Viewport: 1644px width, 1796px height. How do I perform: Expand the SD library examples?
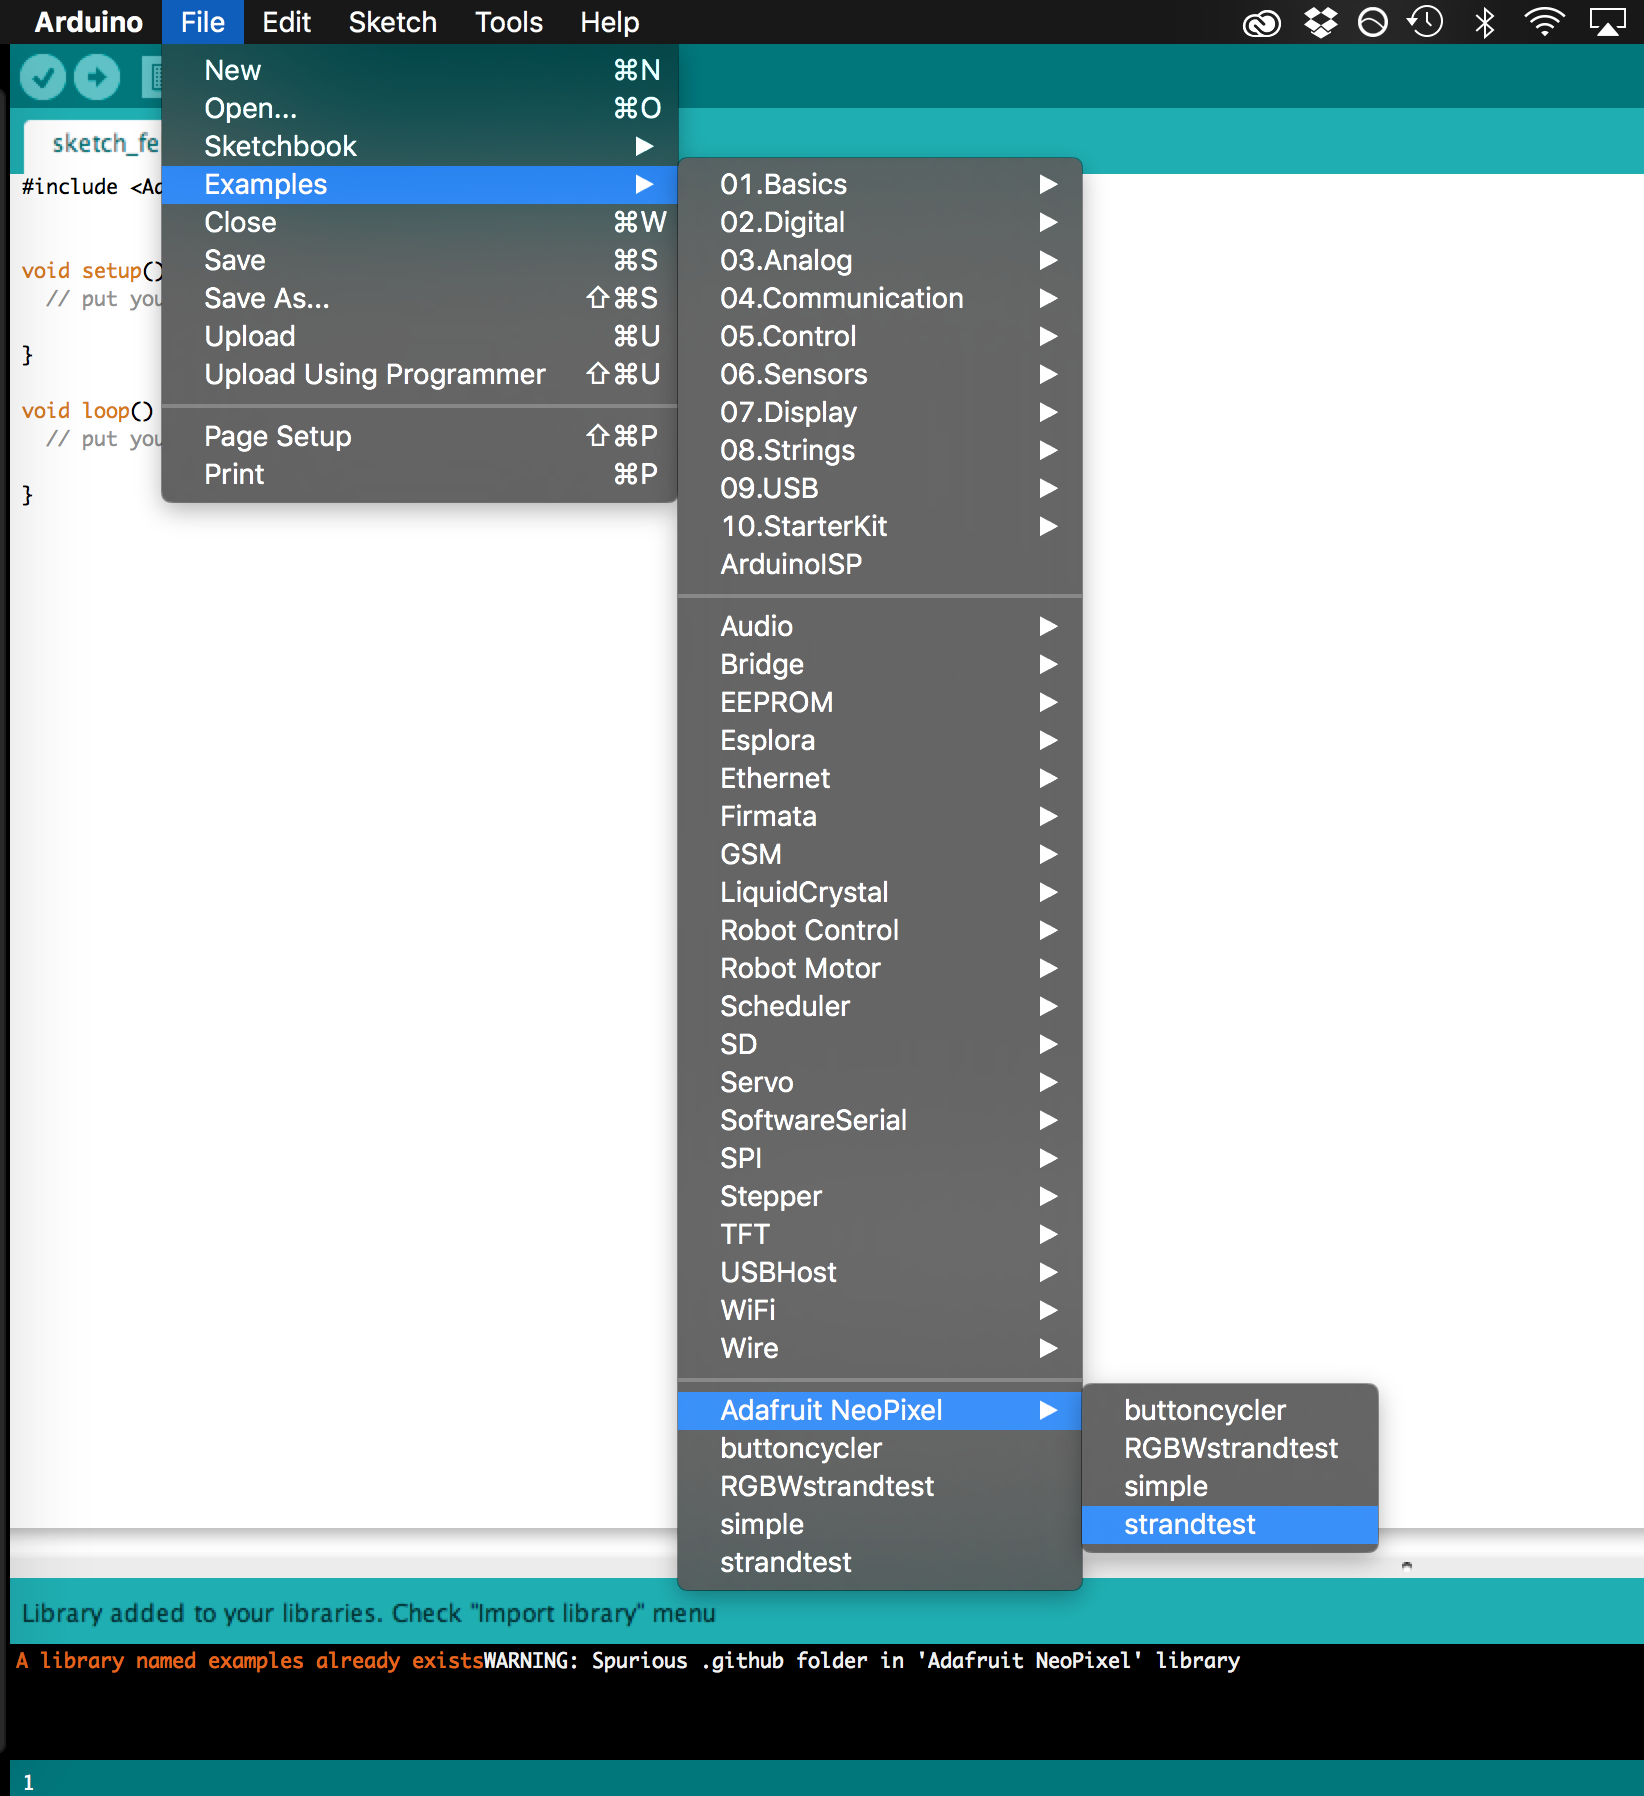coord(880,1044)
